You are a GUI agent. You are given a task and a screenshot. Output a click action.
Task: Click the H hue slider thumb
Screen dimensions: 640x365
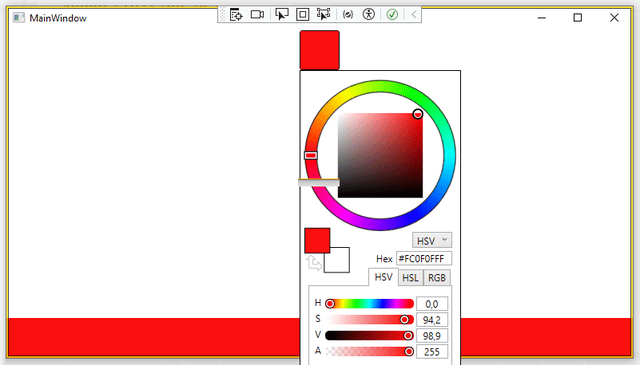tap(330, 303)
